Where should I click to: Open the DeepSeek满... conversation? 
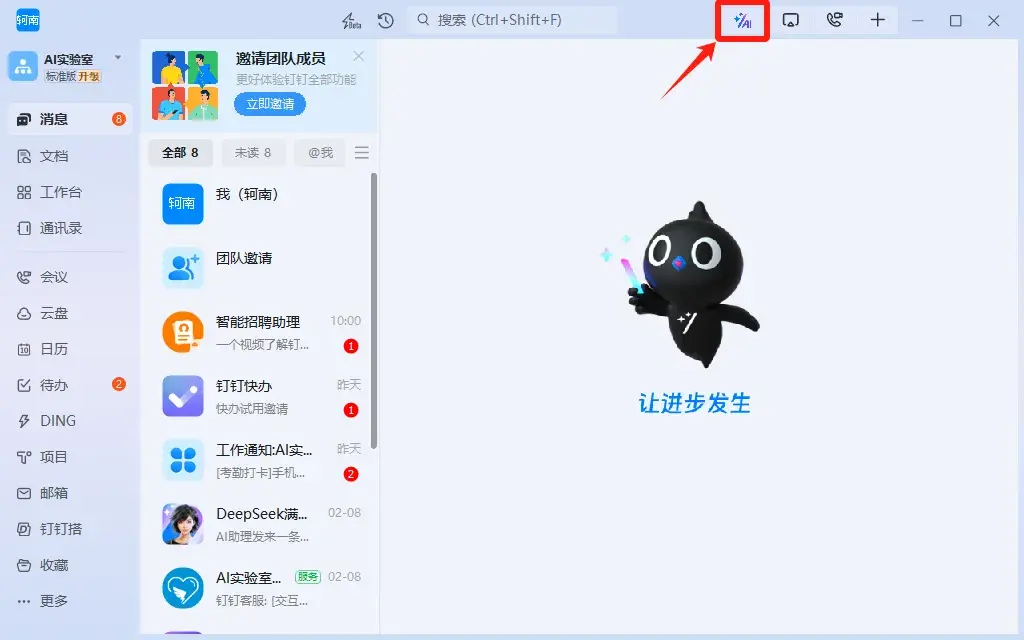259,524
